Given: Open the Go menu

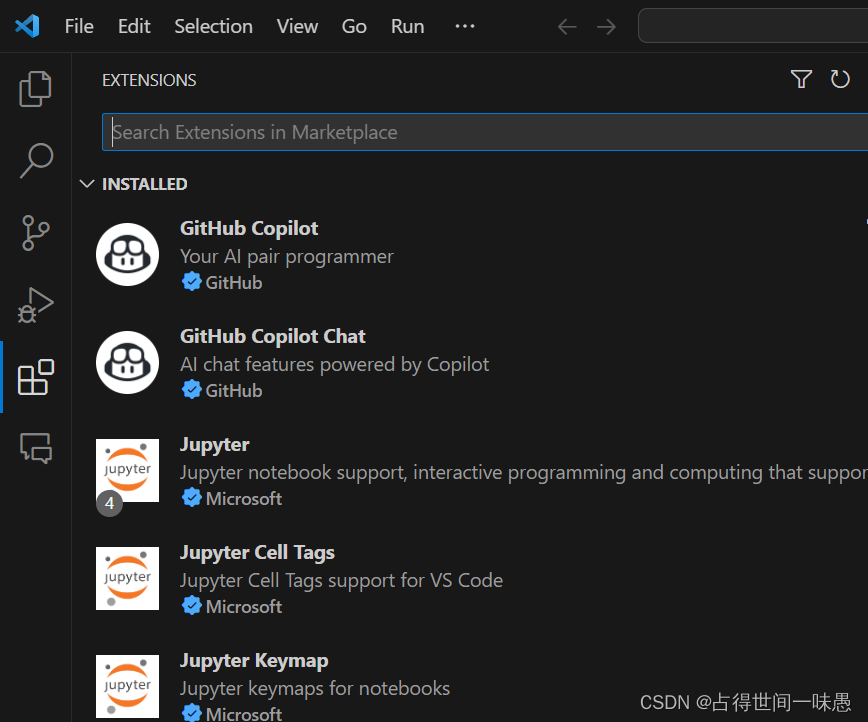Looking at the screenshot, I should tap(354, 26).
